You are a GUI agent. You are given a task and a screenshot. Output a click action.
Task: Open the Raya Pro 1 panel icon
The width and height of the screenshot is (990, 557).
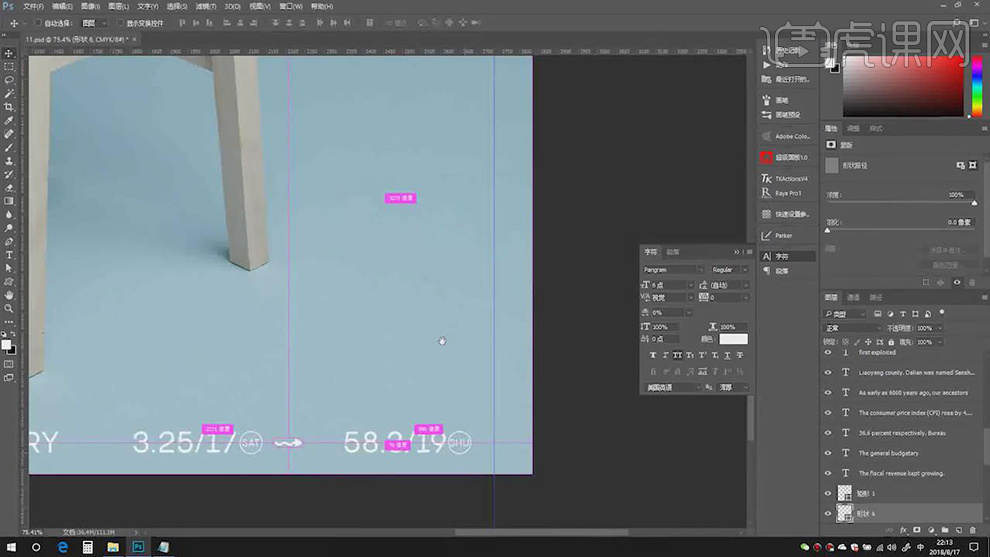pyautogui.click(x=766, y=193)
